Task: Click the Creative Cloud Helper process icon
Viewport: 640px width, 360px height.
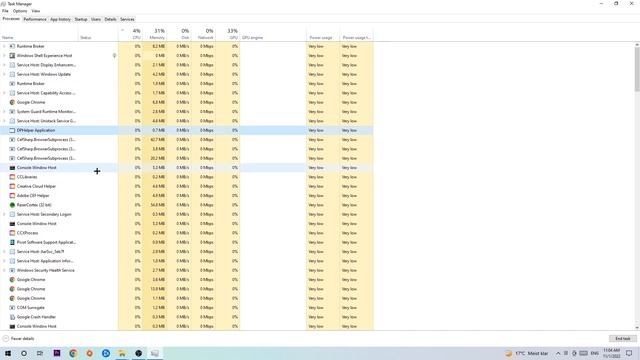Action: point(12,186)
